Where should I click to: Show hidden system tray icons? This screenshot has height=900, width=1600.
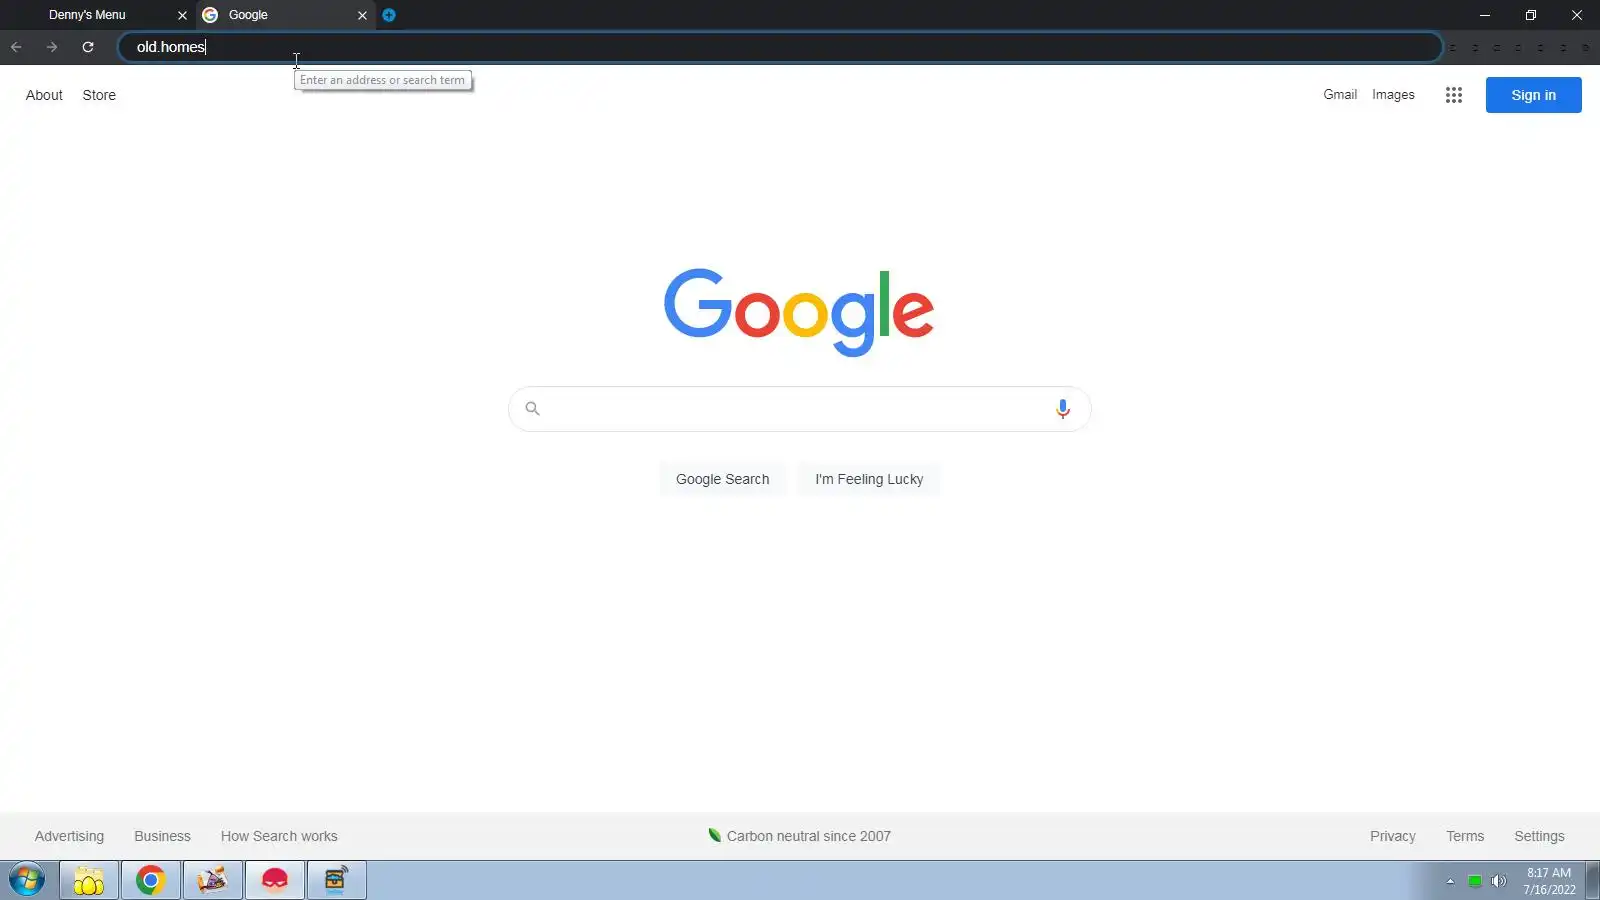(x=1450, y=881)
